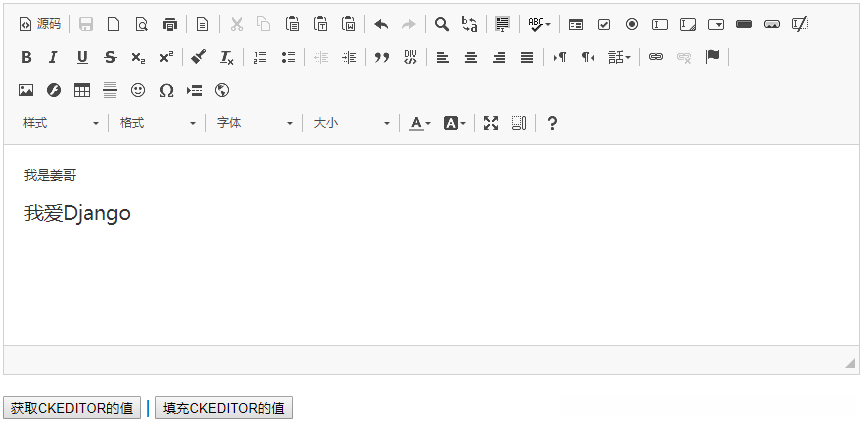Insert a form button
Image resolution: width=865 pixels, height=427 pixels.
[x=744, y=24]
